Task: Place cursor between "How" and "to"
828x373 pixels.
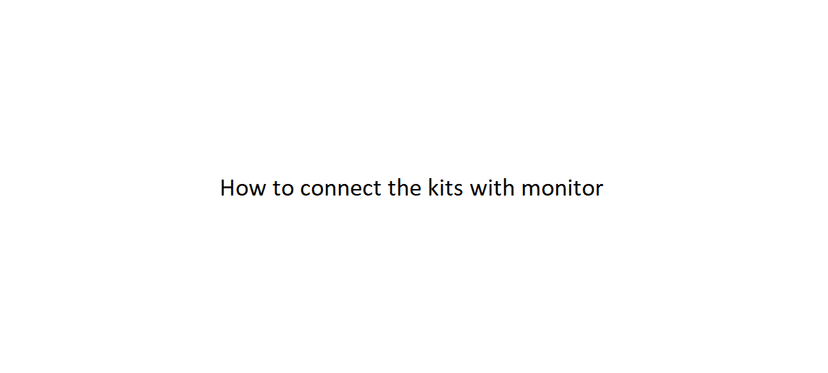Action: click(x=269, y=188)
